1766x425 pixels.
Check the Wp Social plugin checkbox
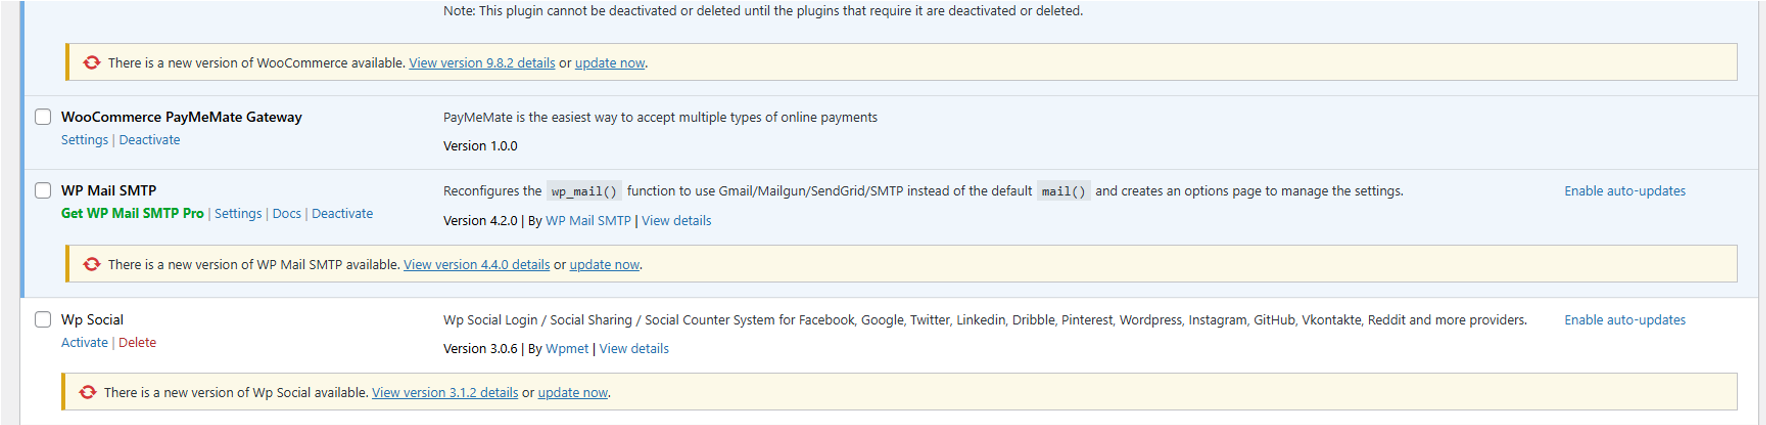tap(43, 320)
